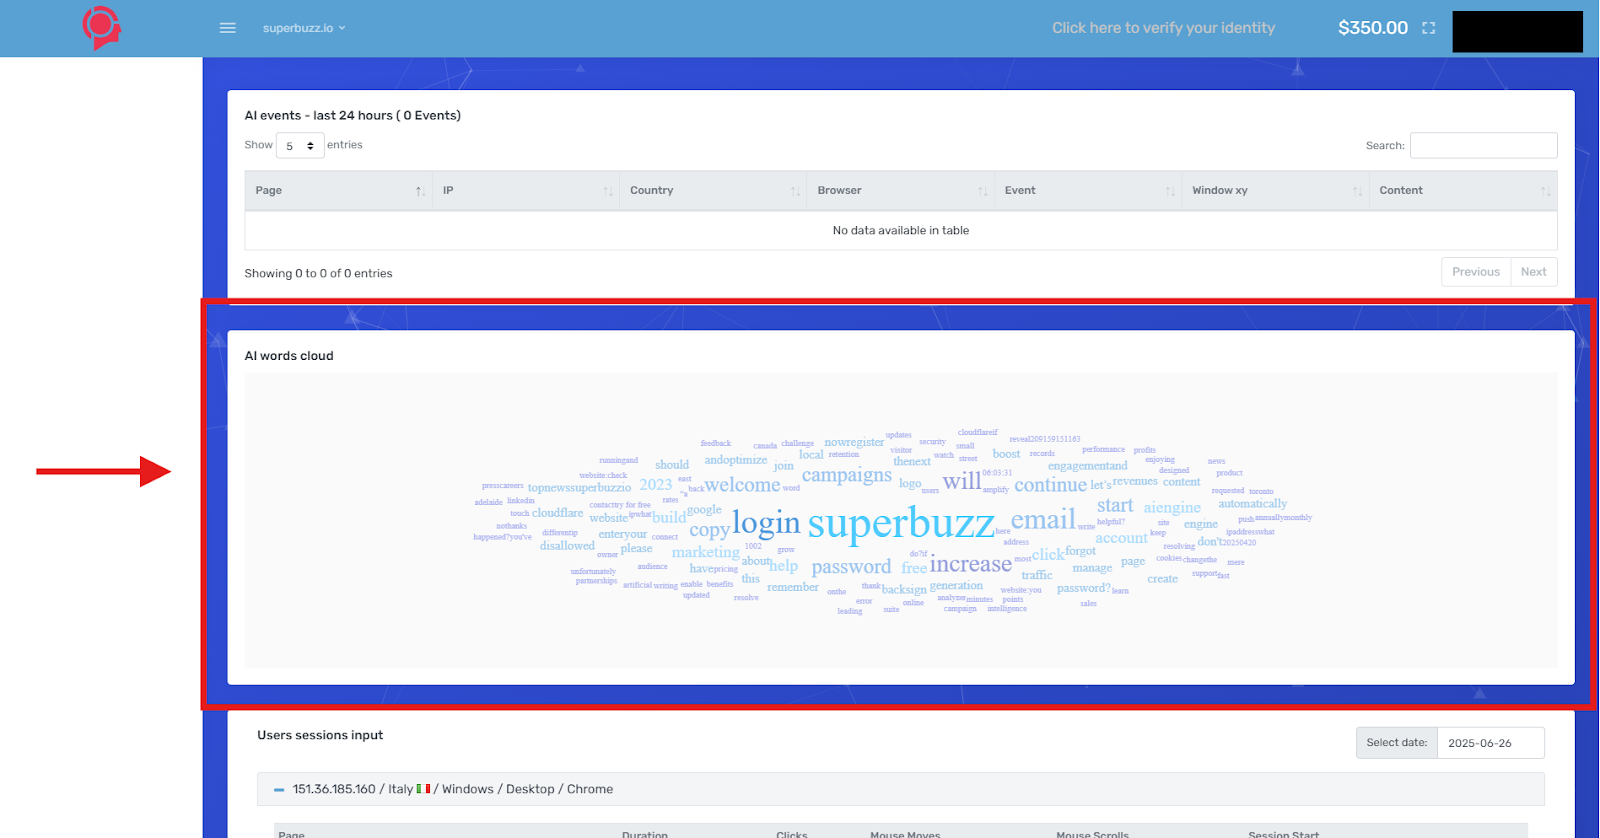
Task: Click the 'superbuzz' word in cloud
Action: pyautogui.click(x=901, y=523)
